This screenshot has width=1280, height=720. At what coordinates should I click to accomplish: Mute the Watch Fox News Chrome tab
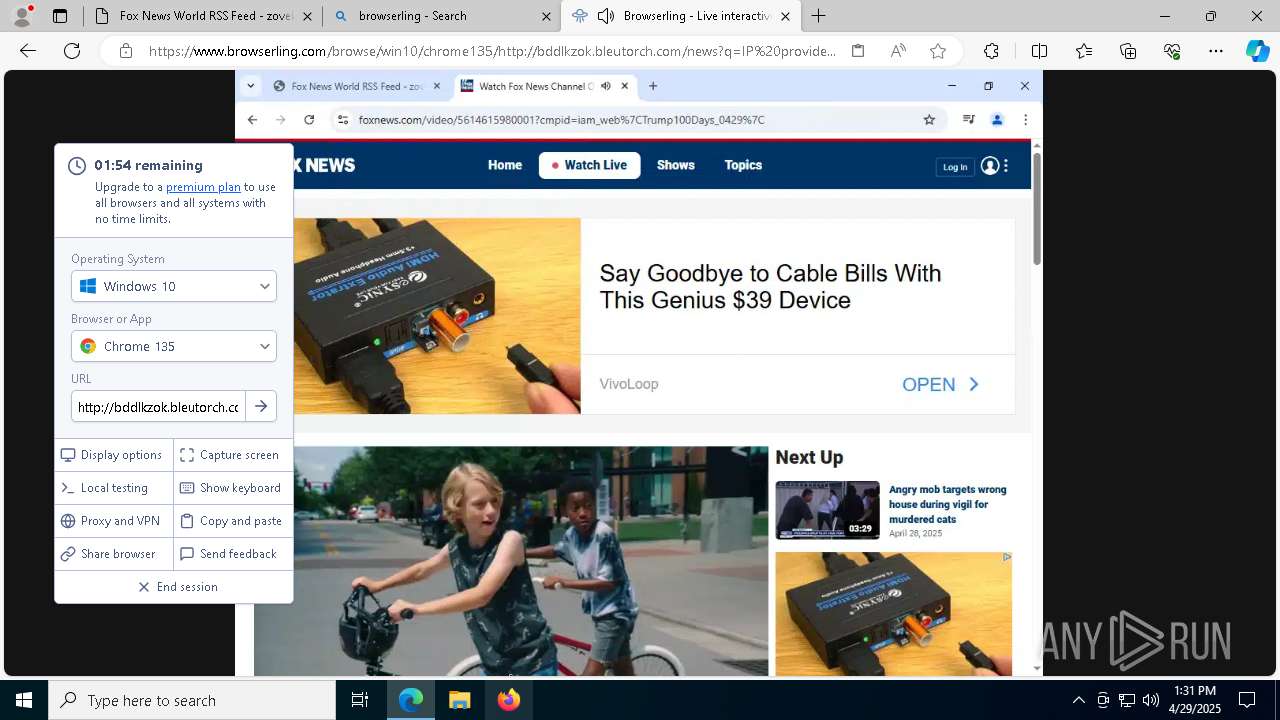tap(606, 86)
